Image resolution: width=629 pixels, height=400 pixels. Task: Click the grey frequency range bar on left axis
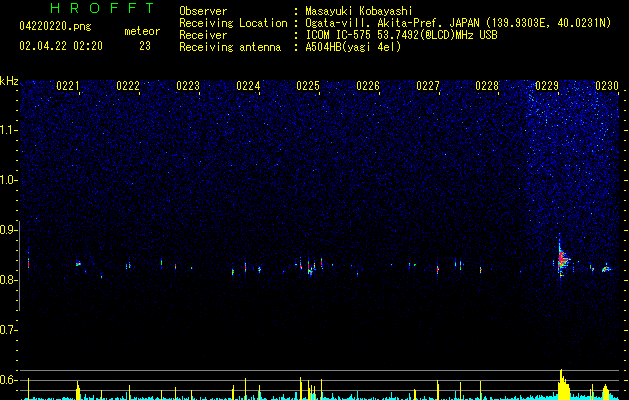[x=19, y=266]
